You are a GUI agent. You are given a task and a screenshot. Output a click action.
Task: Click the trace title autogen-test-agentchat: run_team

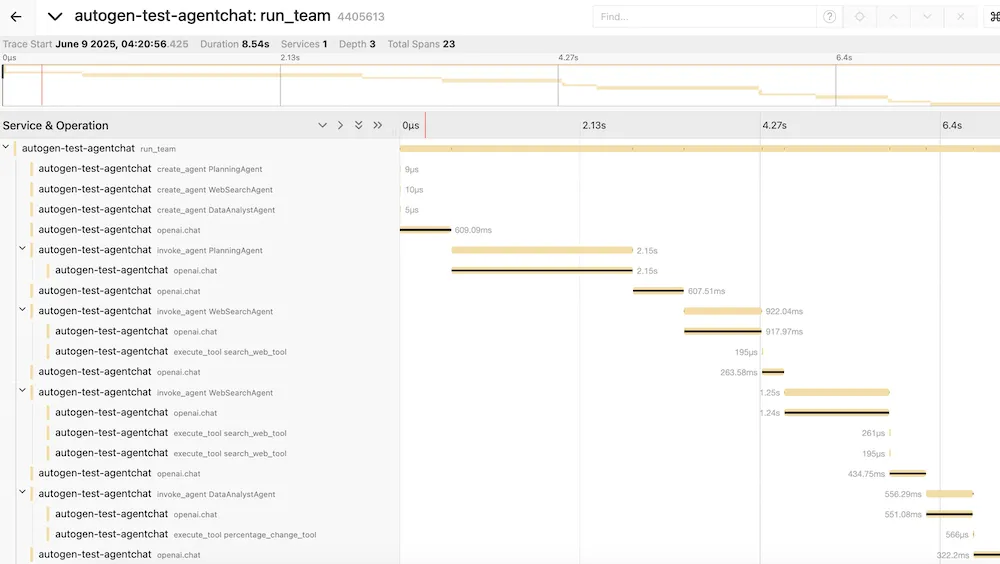tap(202, 16)
